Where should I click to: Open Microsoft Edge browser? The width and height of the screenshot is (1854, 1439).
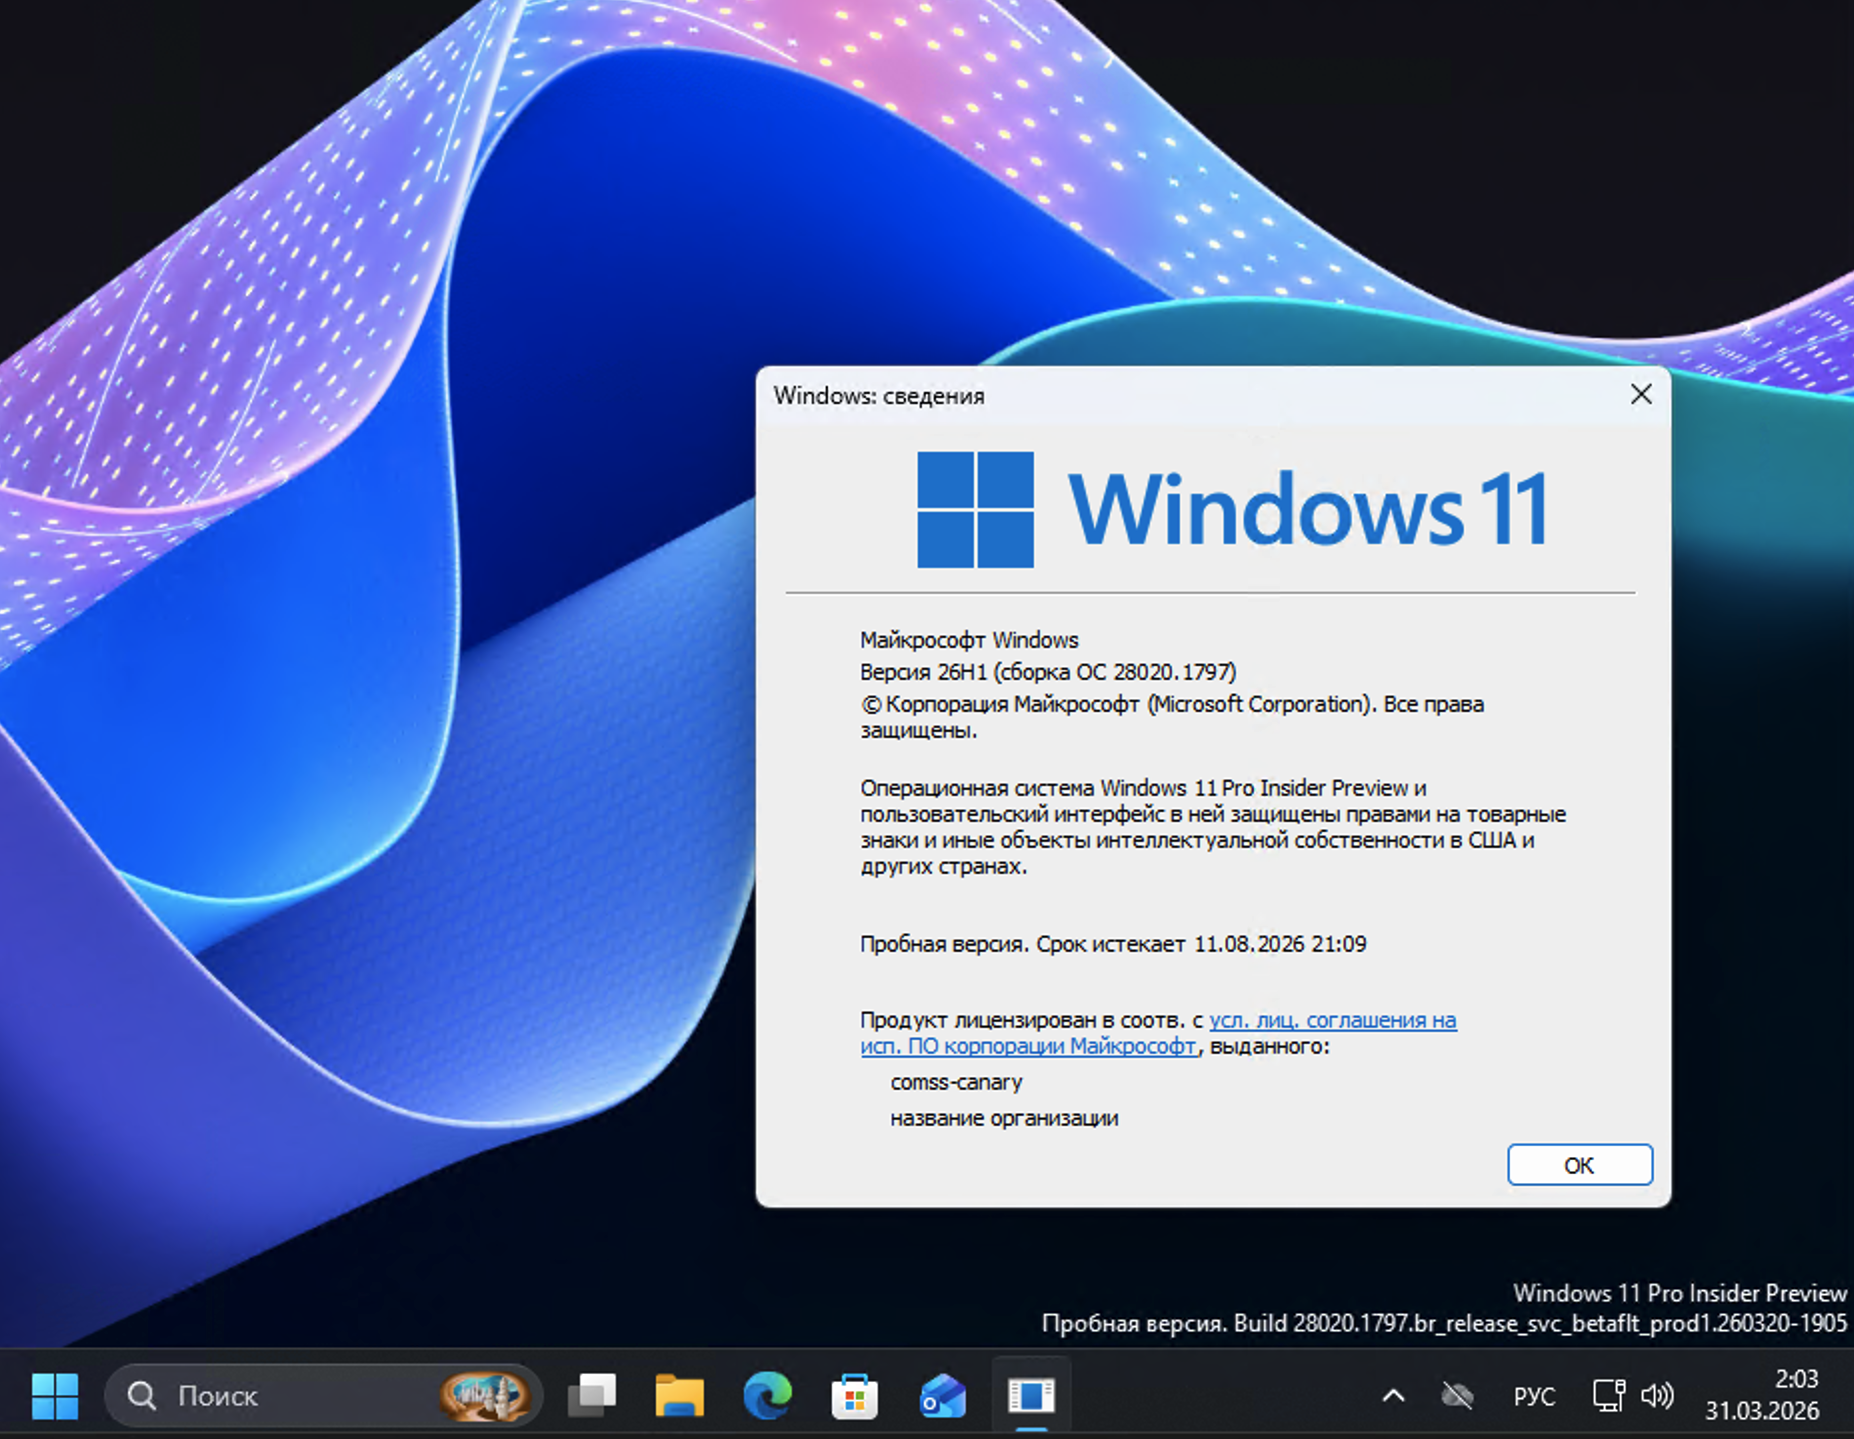coord(767,1396)
